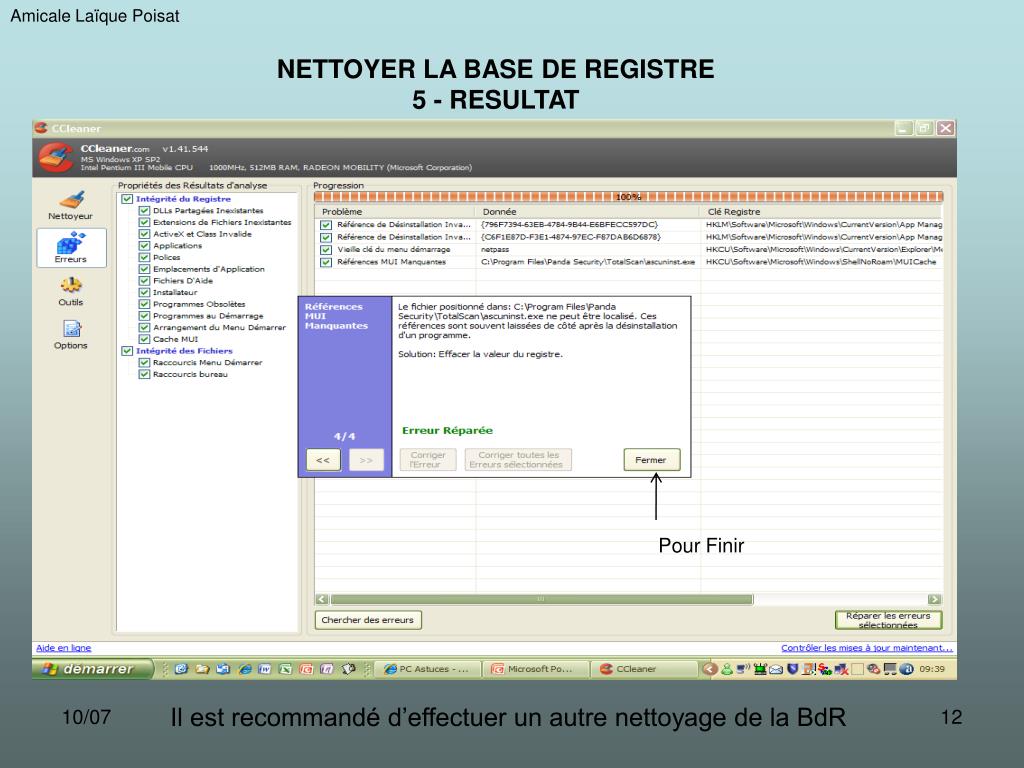The height and width of the screenshot is (768, 1024).
Task: Click the horizontal scrollbar thumb in results
Action: (541, 599)
